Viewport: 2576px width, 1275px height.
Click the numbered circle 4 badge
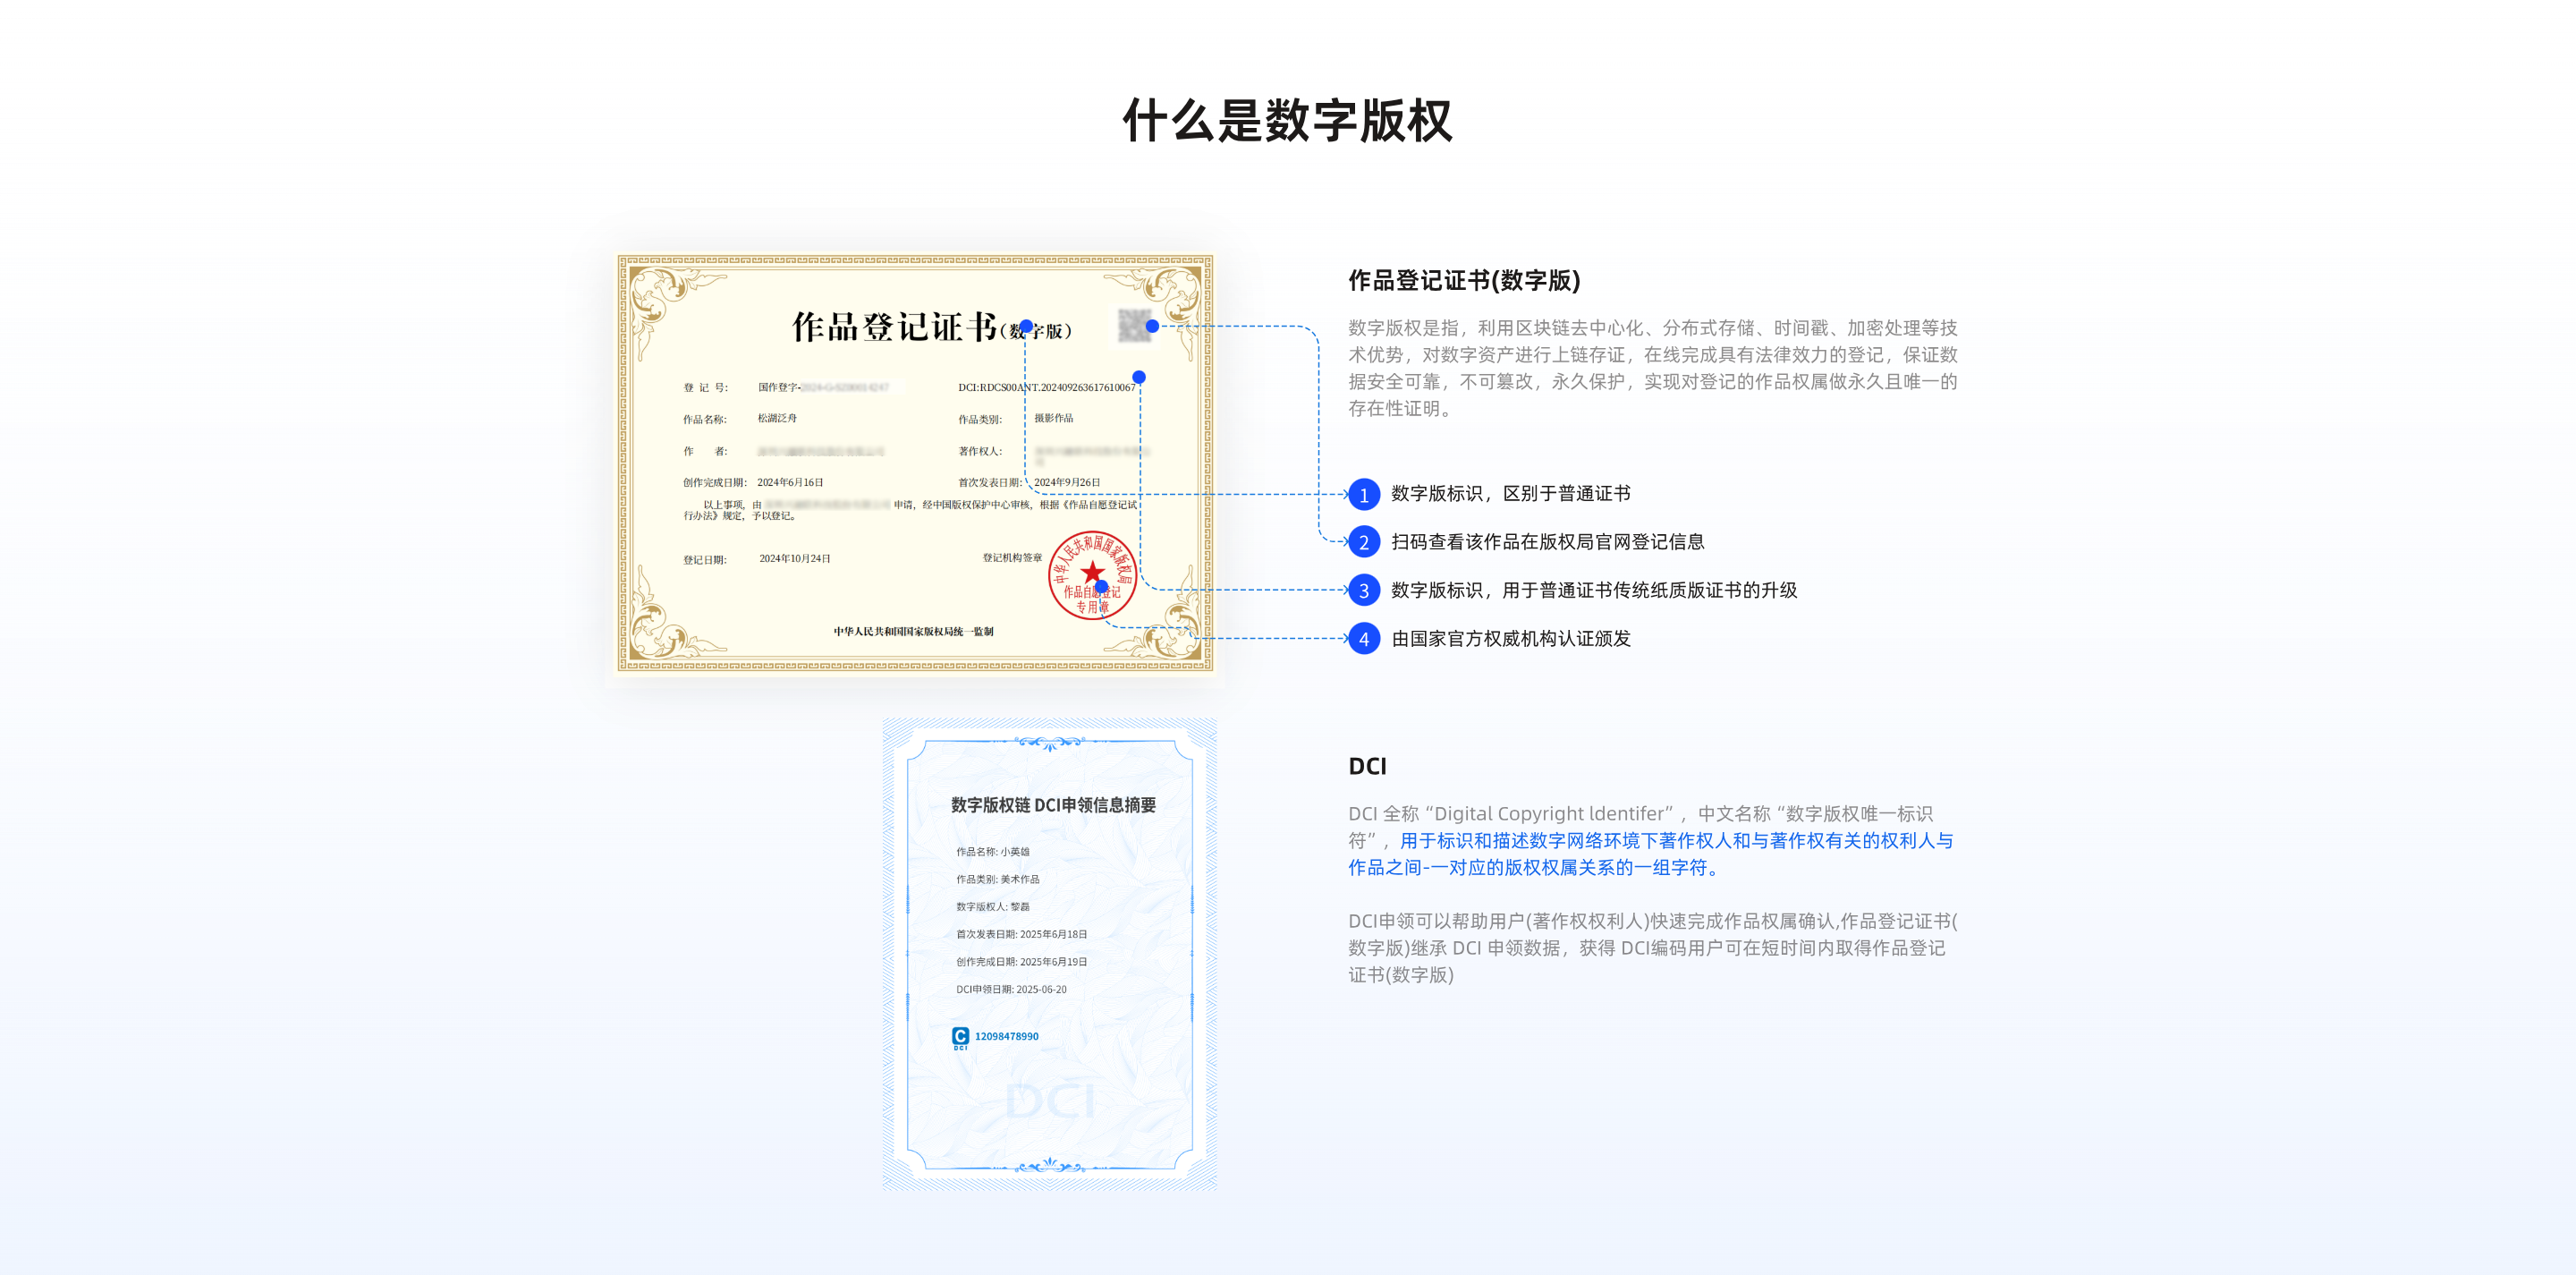point(1363,638)
